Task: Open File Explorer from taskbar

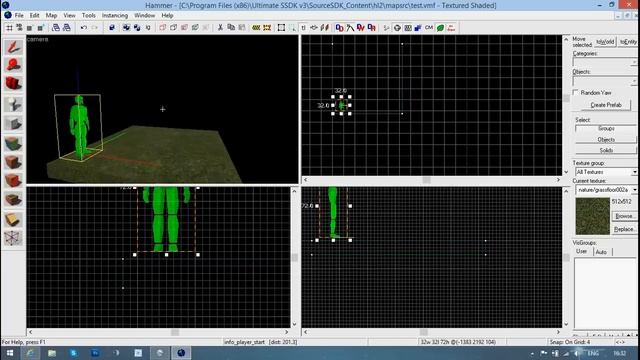Action: click(x=52, y=353)
